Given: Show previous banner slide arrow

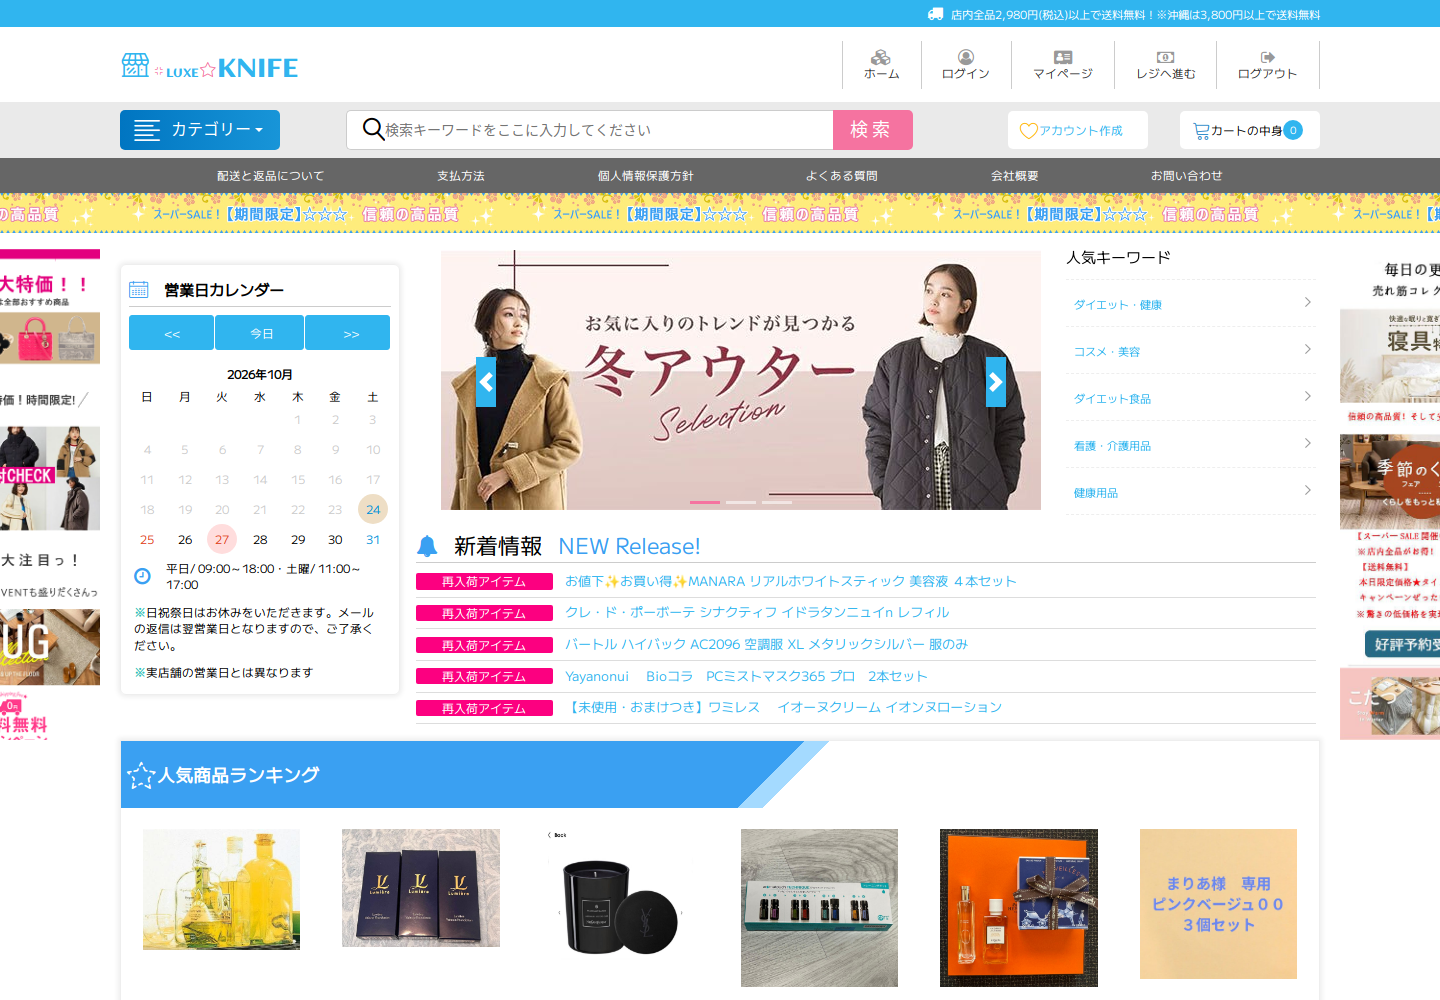Looking at the screenshot, I should click(486, 382).
